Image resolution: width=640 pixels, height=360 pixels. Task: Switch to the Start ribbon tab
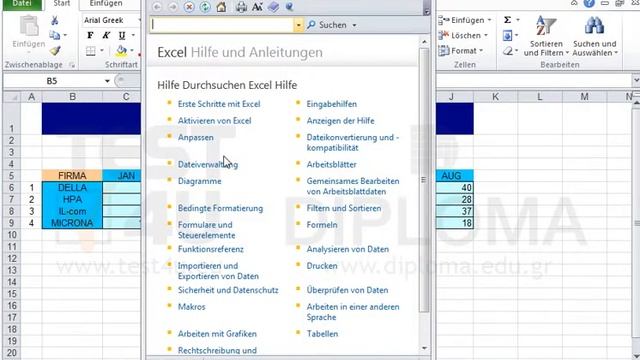pos(61,4)
